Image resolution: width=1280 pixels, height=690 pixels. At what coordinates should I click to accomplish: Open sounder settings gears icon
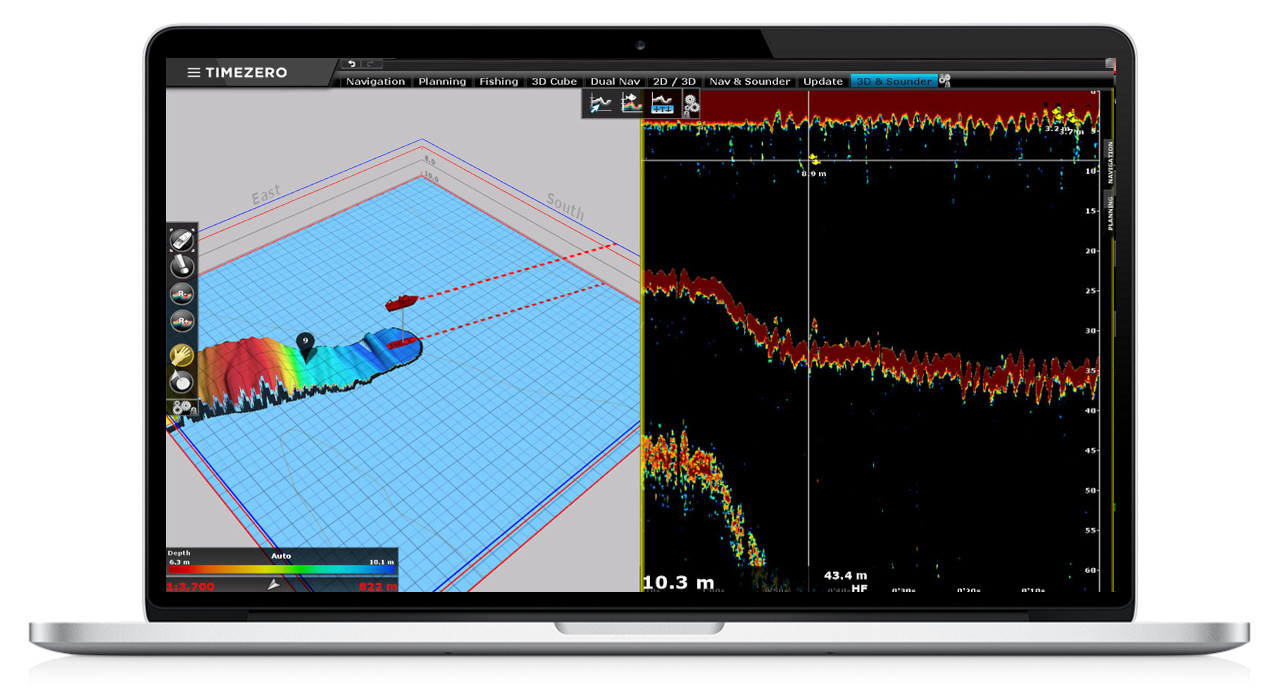pos(690,104)
